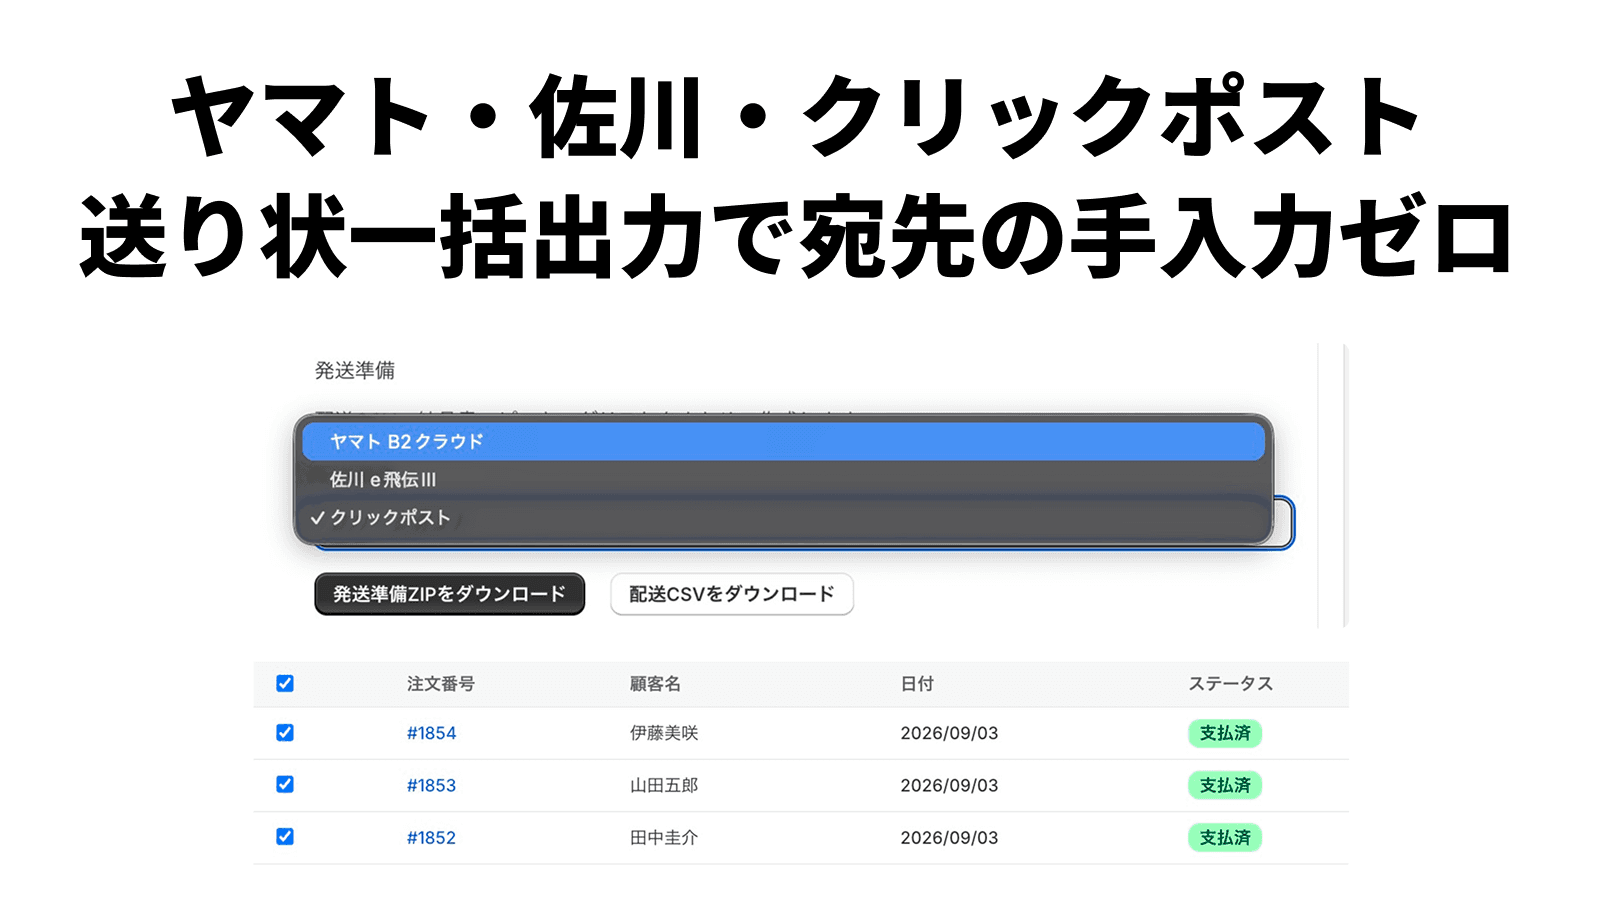Choose 佐川 e飛伝III from the list
Viewport: 1600px width, 900px height.
tap(783, 480)
